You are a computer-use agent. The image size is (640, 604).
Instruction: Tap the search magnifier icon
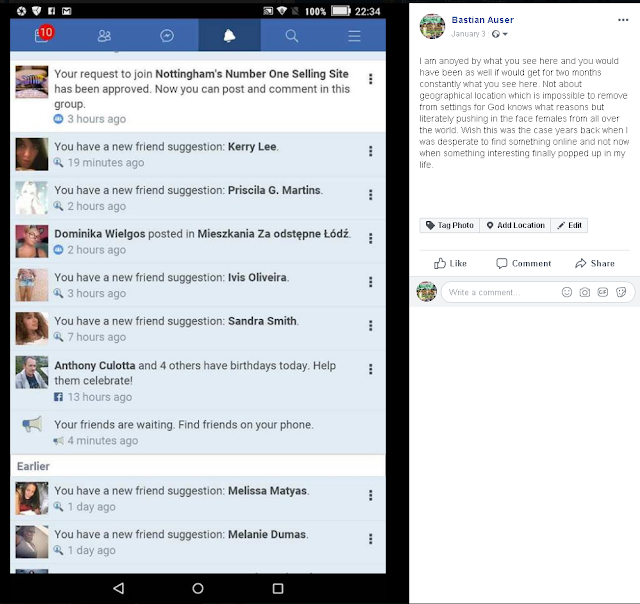[x=292, y=36]
